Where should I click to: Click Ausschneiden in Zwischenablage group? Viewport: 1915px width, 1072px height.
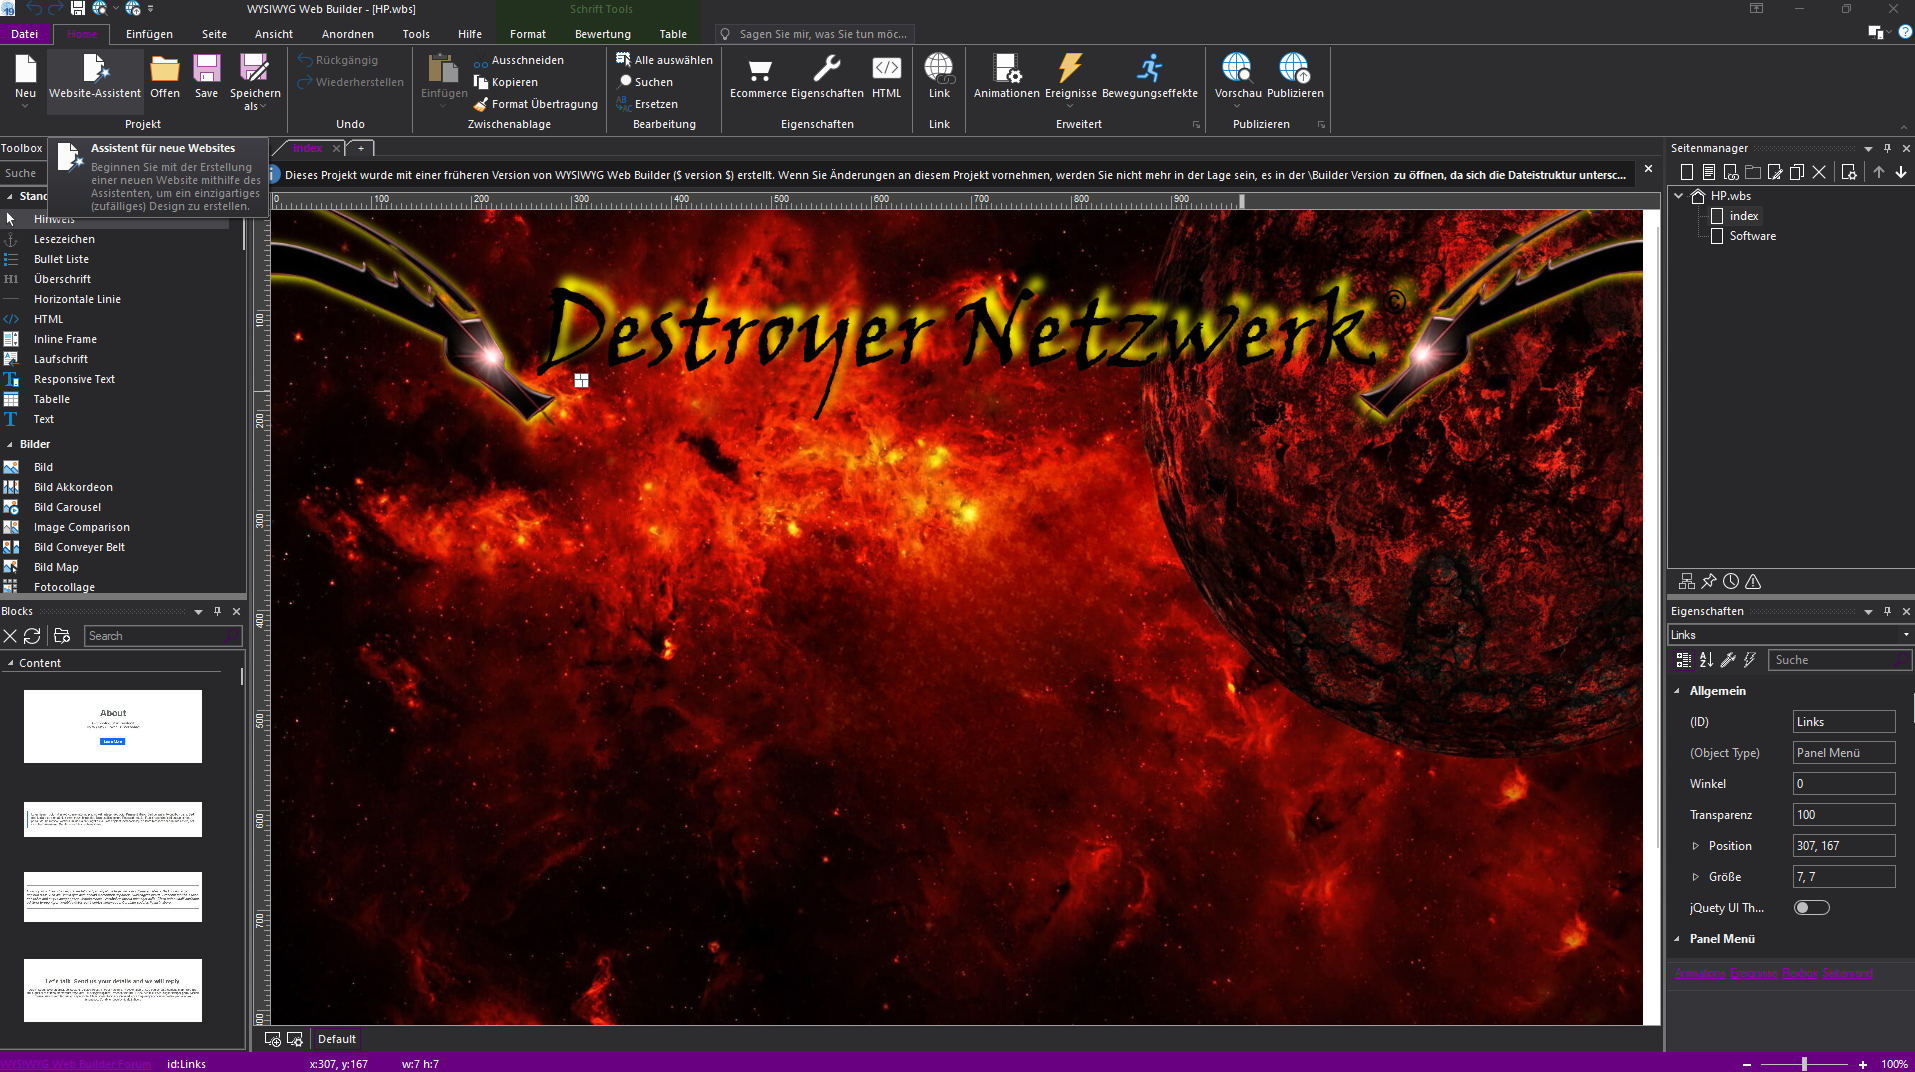pyautogui.click(x=518, y=60)
